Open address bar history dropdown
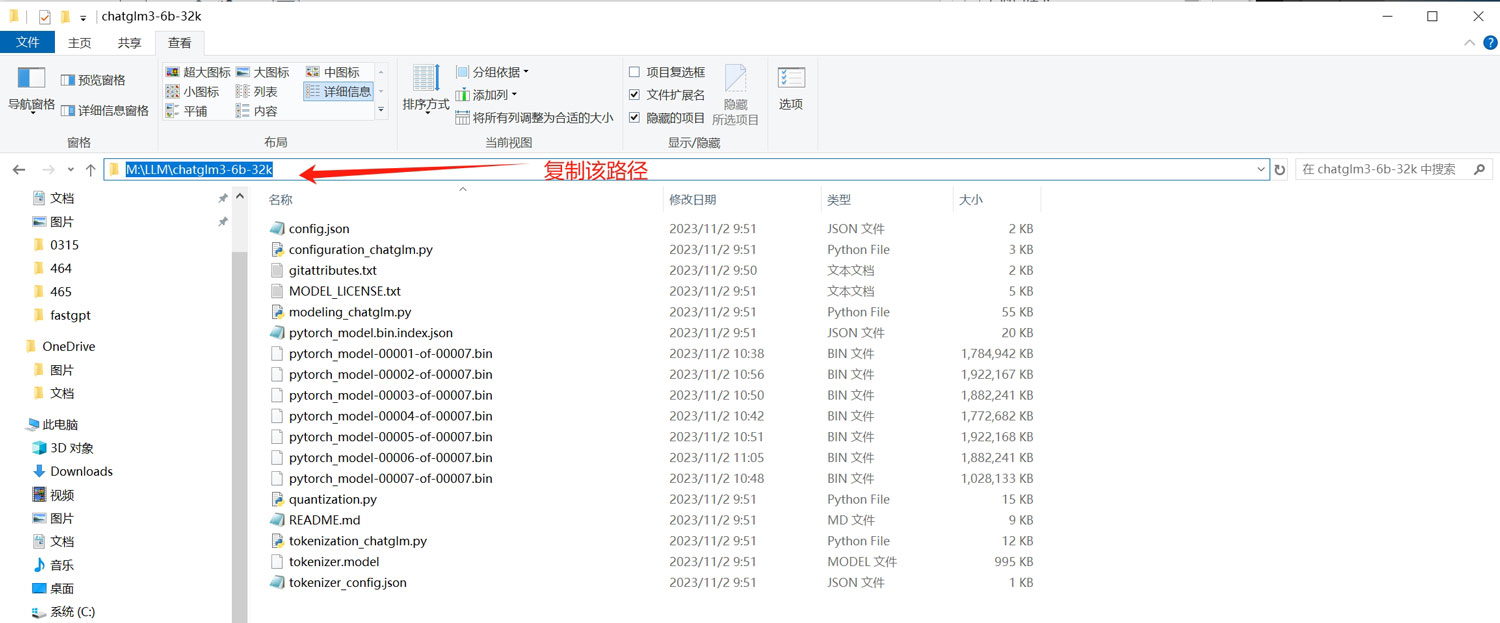The width and height of the screenshot is (1500, 623). click(x=1261, y=170)
